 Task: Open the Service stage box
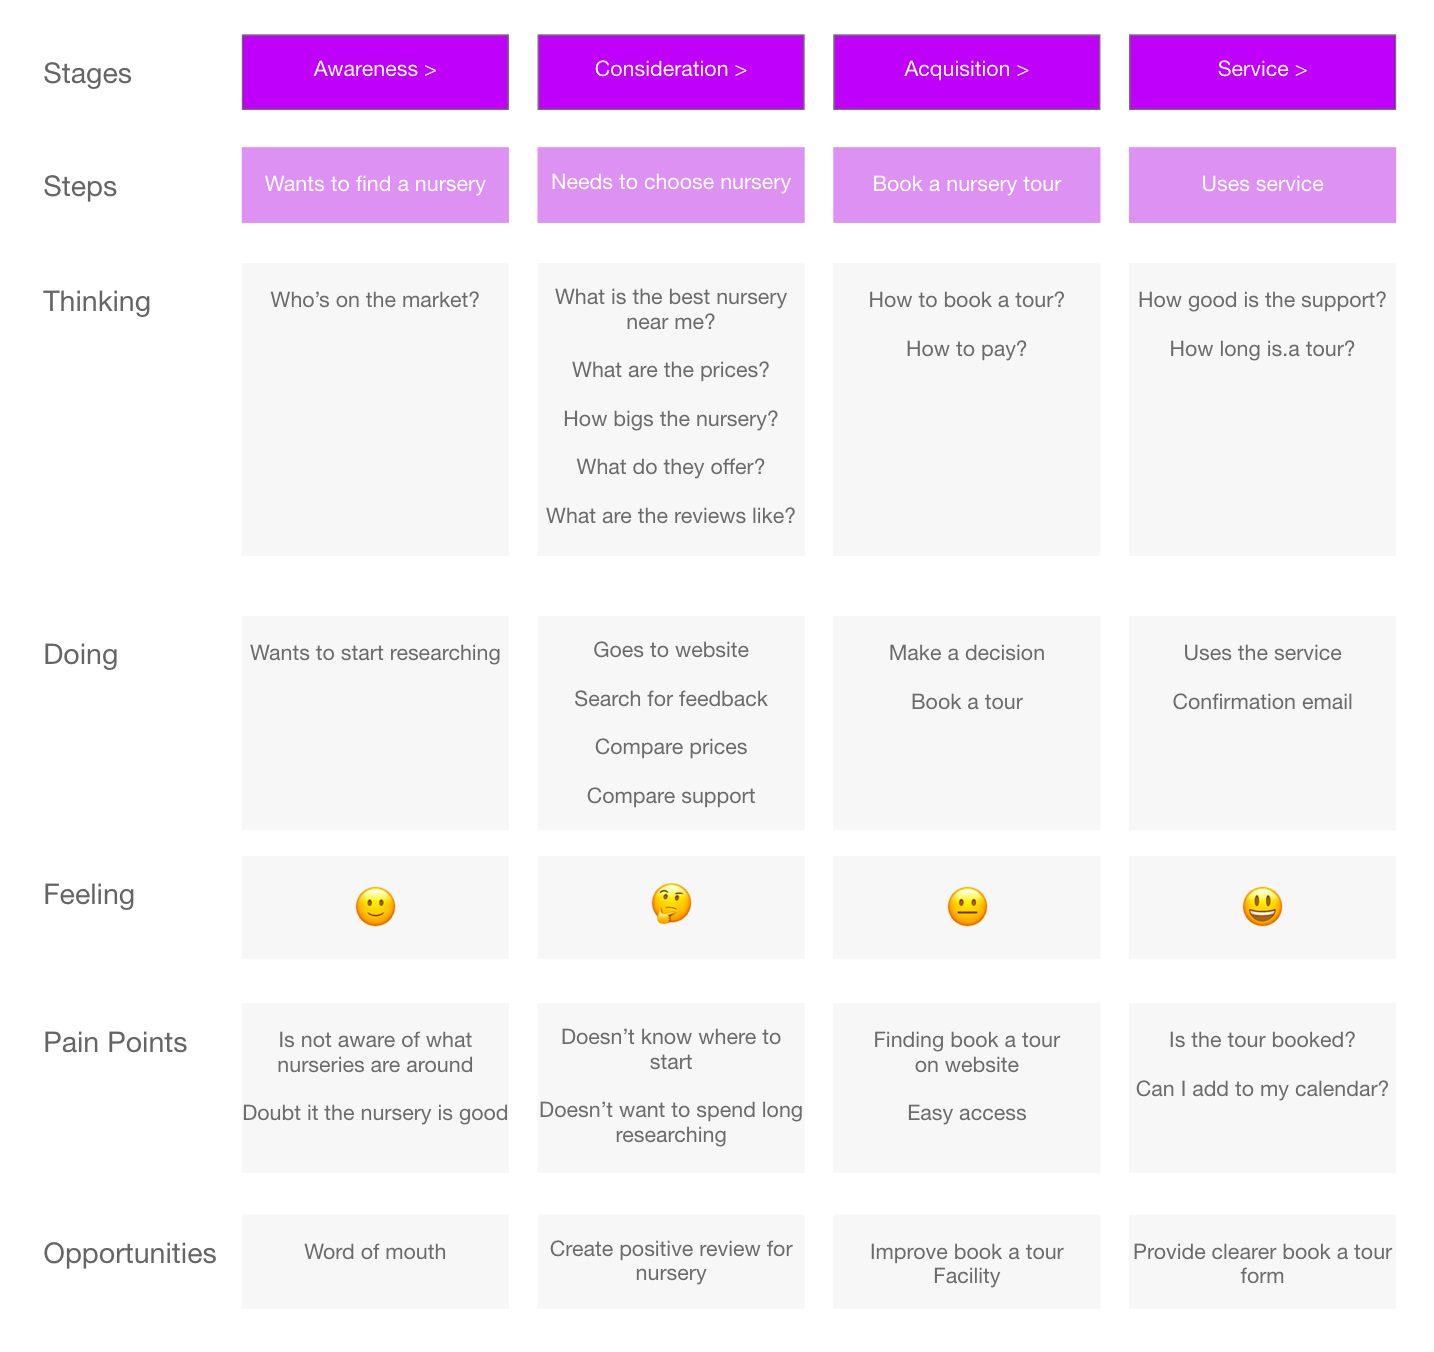point(1262,72)
